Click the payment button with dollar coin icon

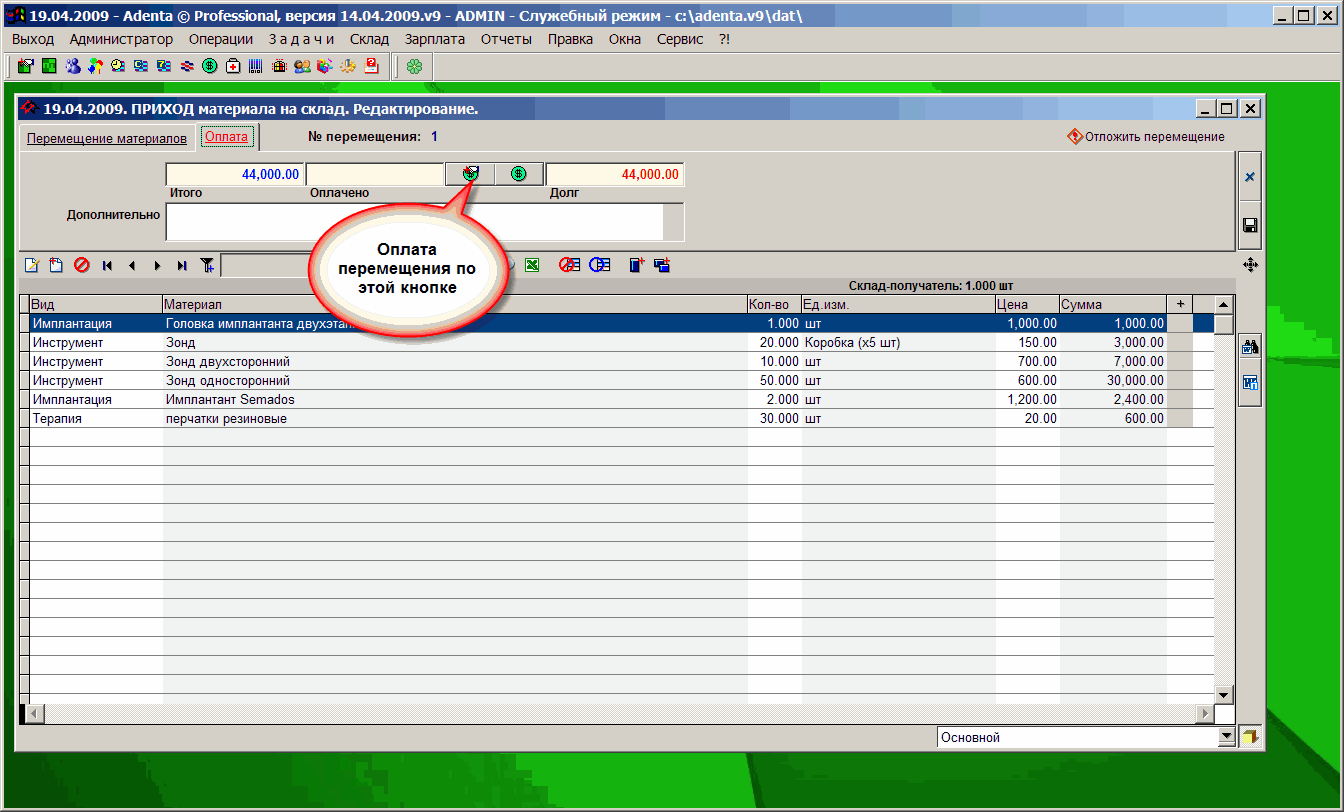point(518,174)
